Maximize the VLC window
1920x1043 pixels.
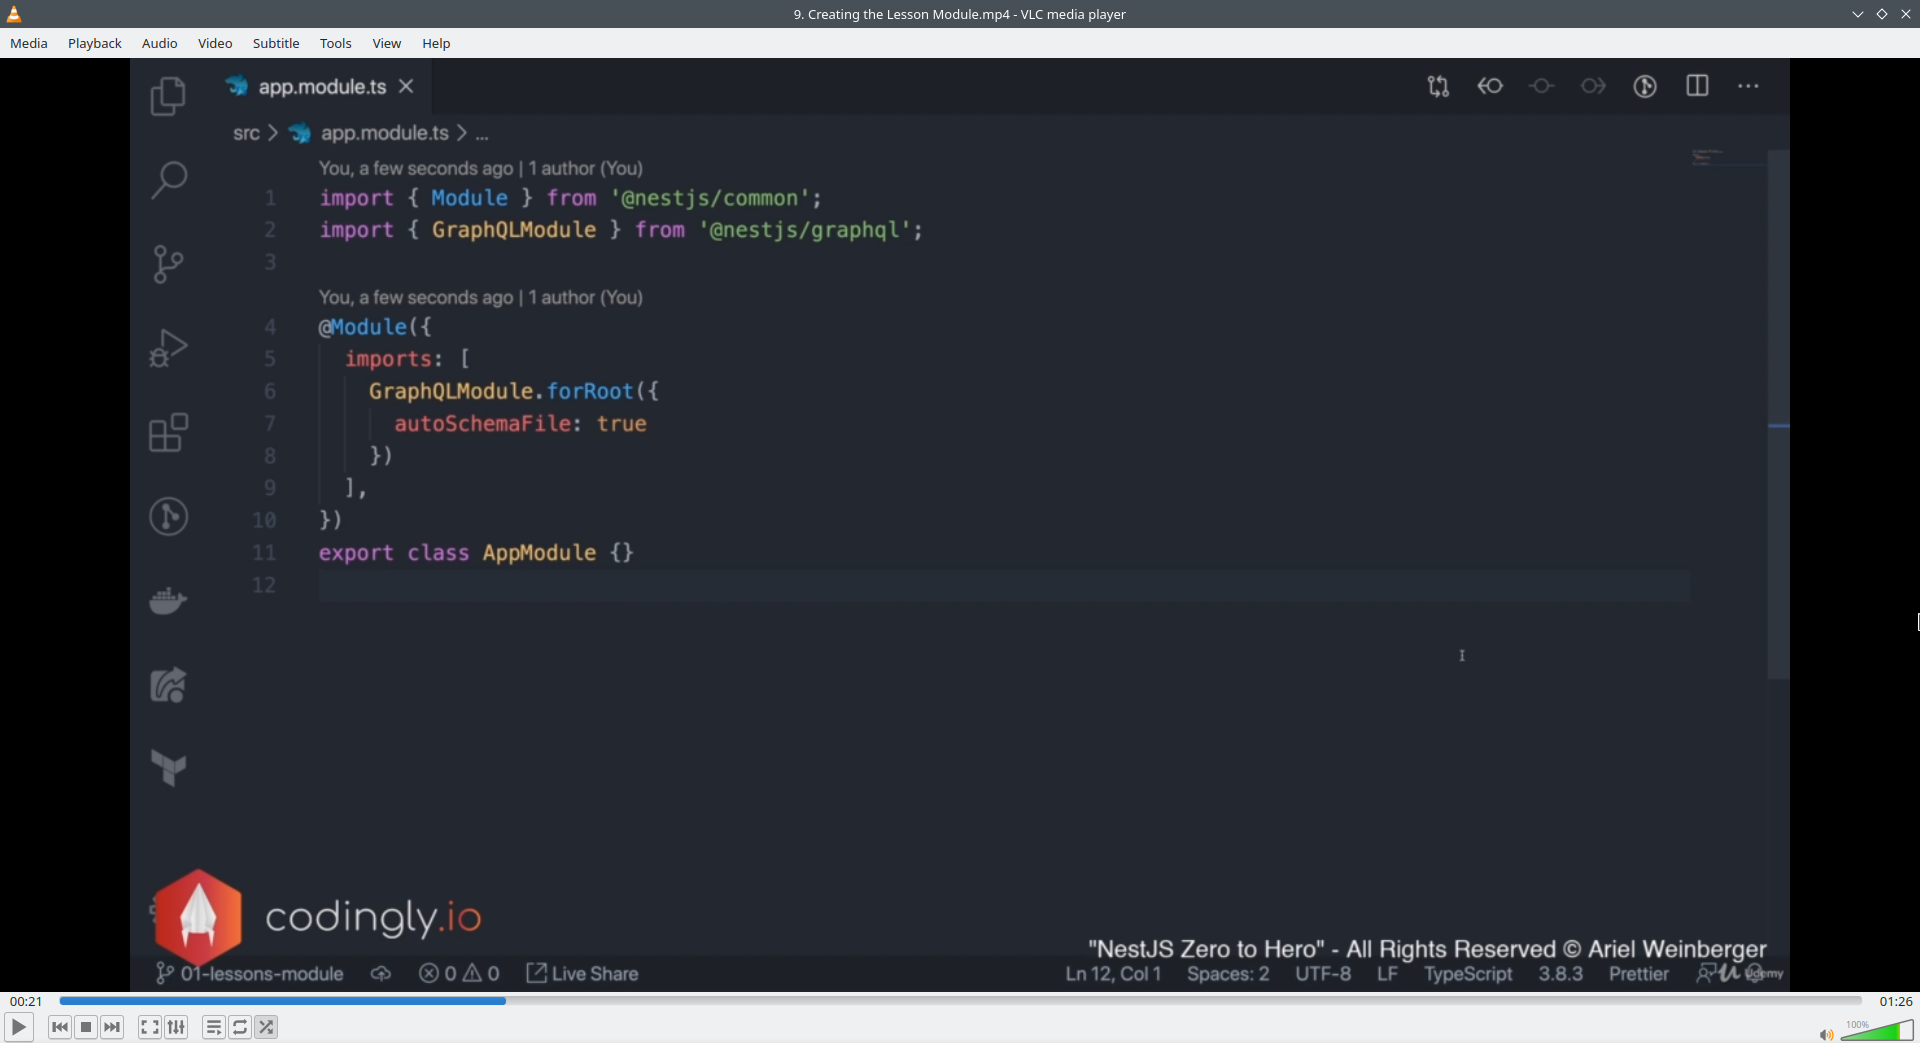point(1881,14)
